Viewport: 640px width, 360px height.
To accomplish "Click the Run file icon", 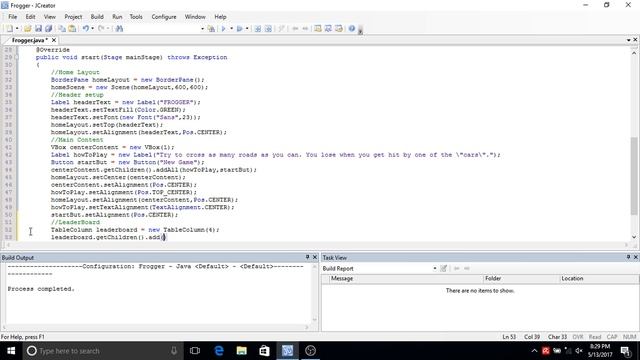I will 240,29.
